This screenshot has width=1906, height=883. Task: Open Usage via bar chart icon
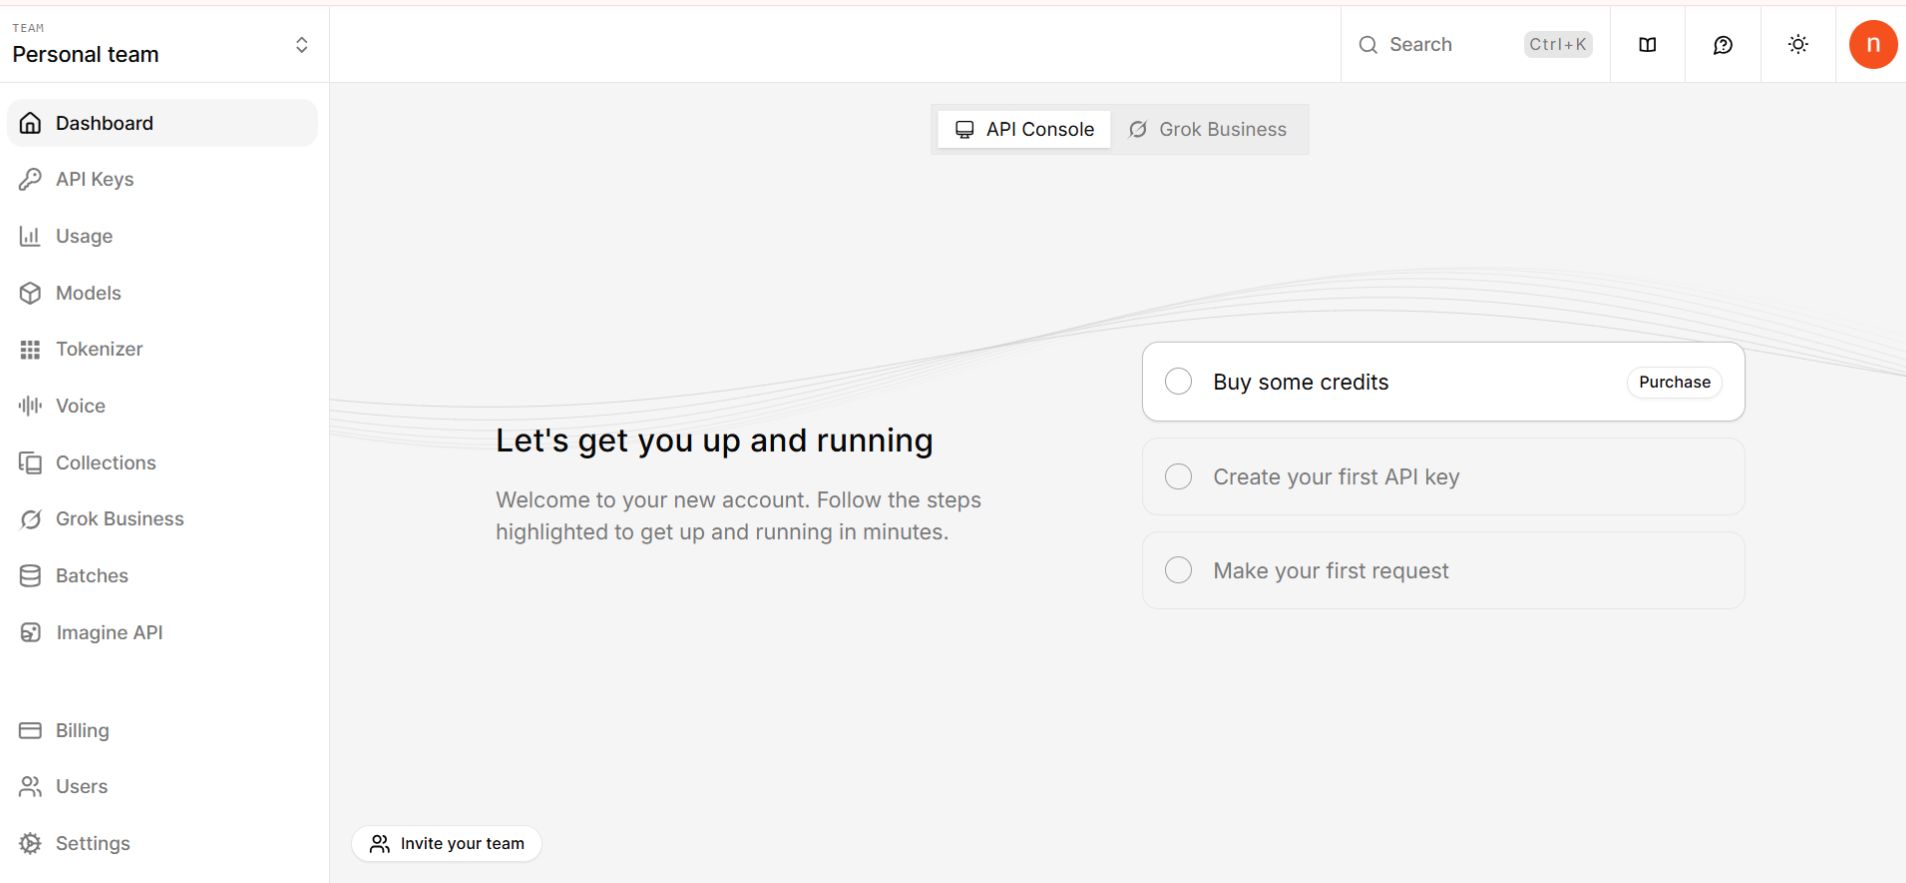(x=30, y=236)
